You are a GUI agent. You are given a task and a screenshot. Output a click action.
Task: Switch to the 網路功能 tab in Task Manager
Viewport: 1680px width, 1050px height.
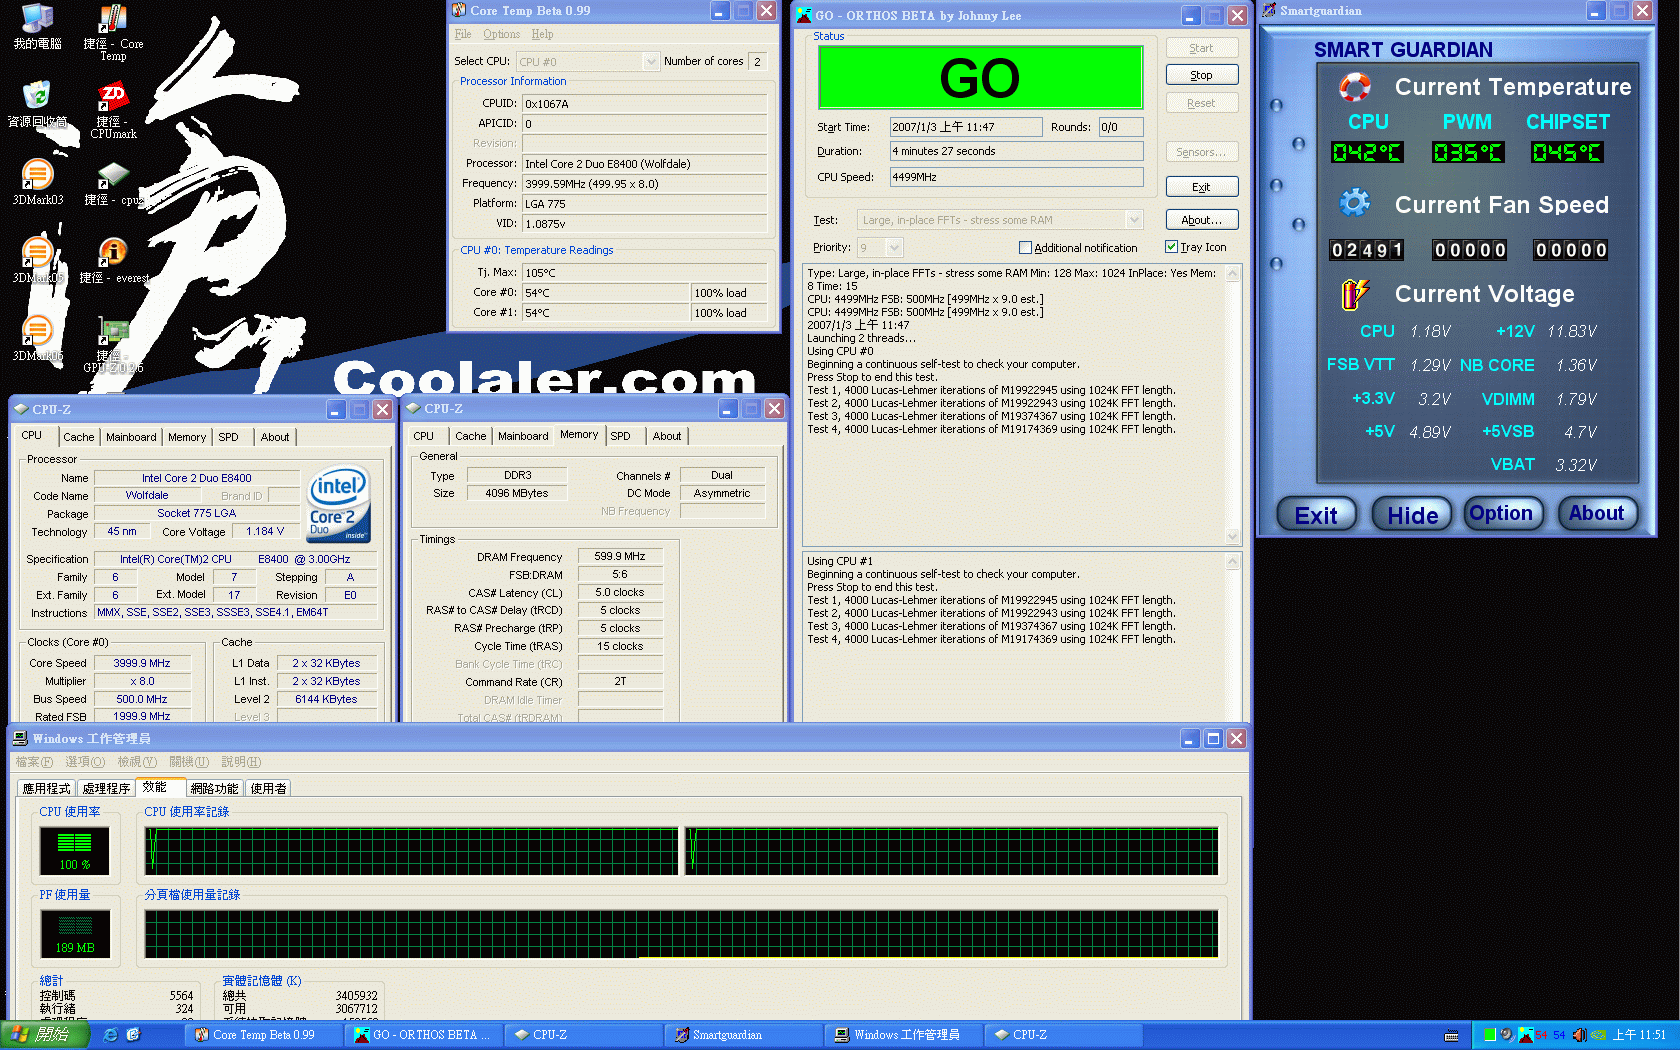214,788
